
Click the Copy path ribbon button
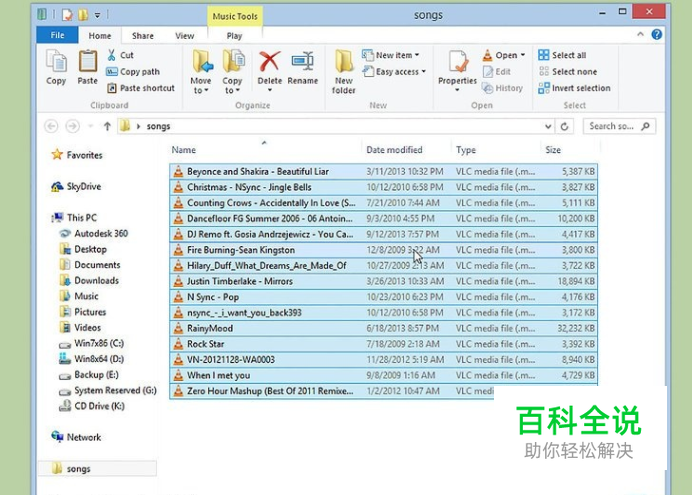click(133, 71)
